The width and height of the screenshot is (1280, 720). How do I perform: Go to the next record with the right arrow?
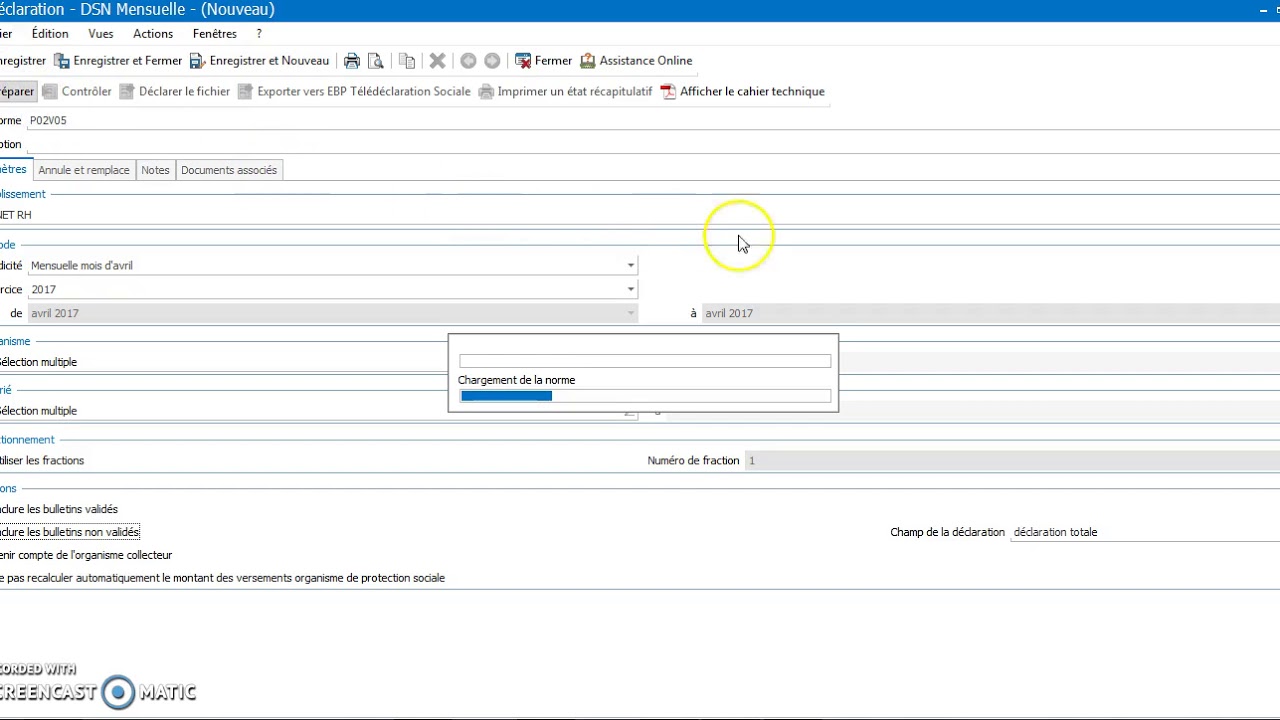pos(492,61)
